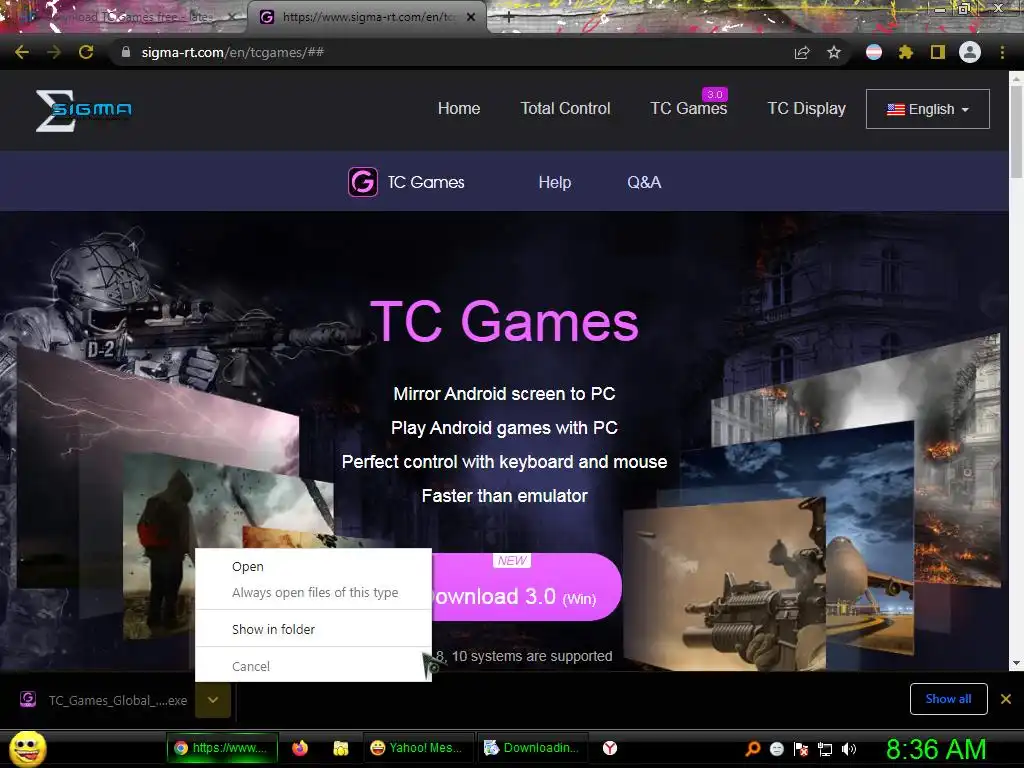The width and height of the screenshot is (1024, 768).
Task: Open Chrome's three-dot menu
Action: tap(1002, 52)
